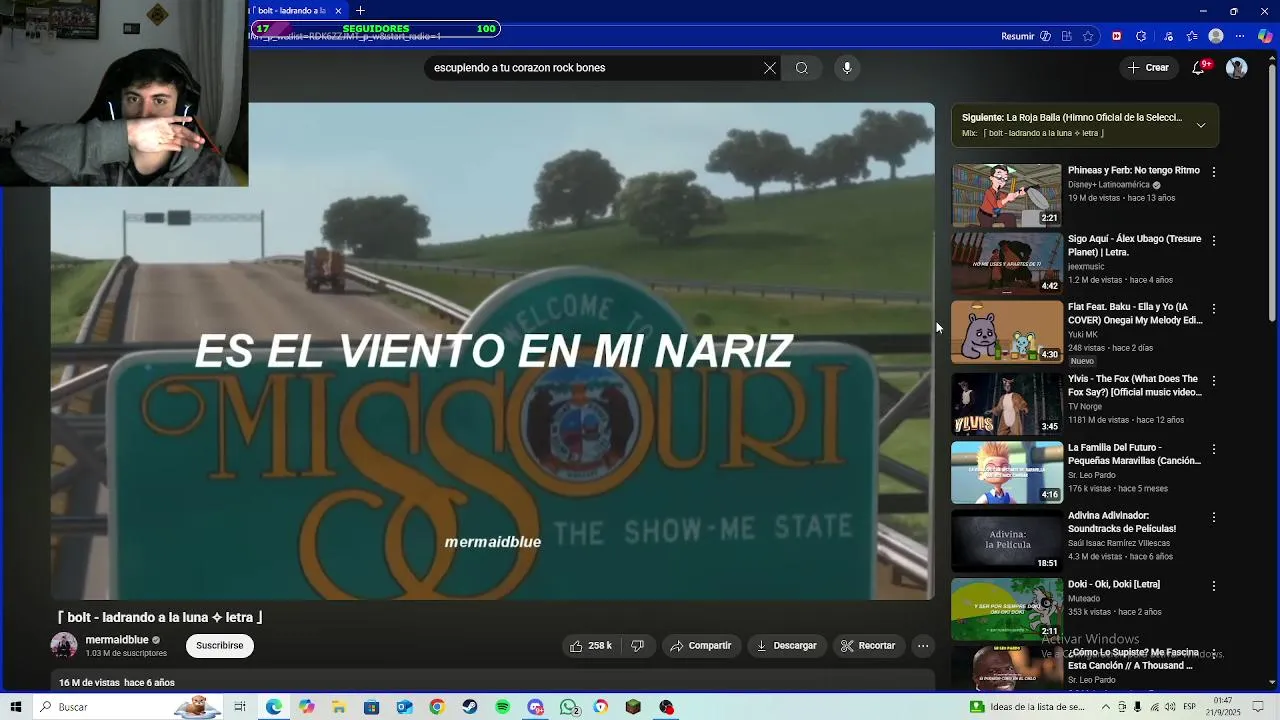Viewport: 1280px width, 720px height.
Task: Open the Windows Start menu
Action: (16, 707)
